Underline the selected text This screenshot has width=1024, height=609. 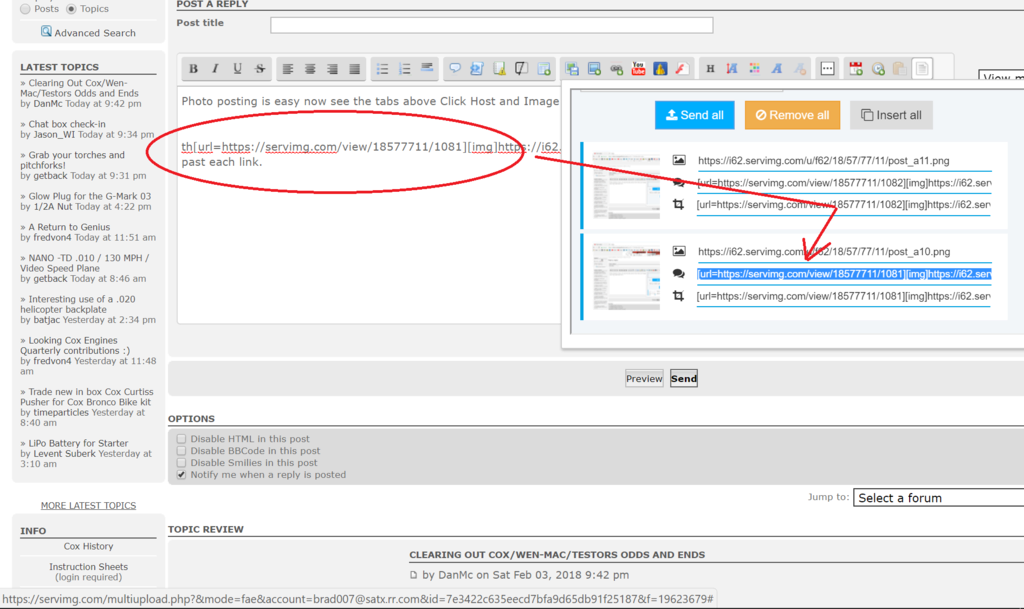click(237, 69)
